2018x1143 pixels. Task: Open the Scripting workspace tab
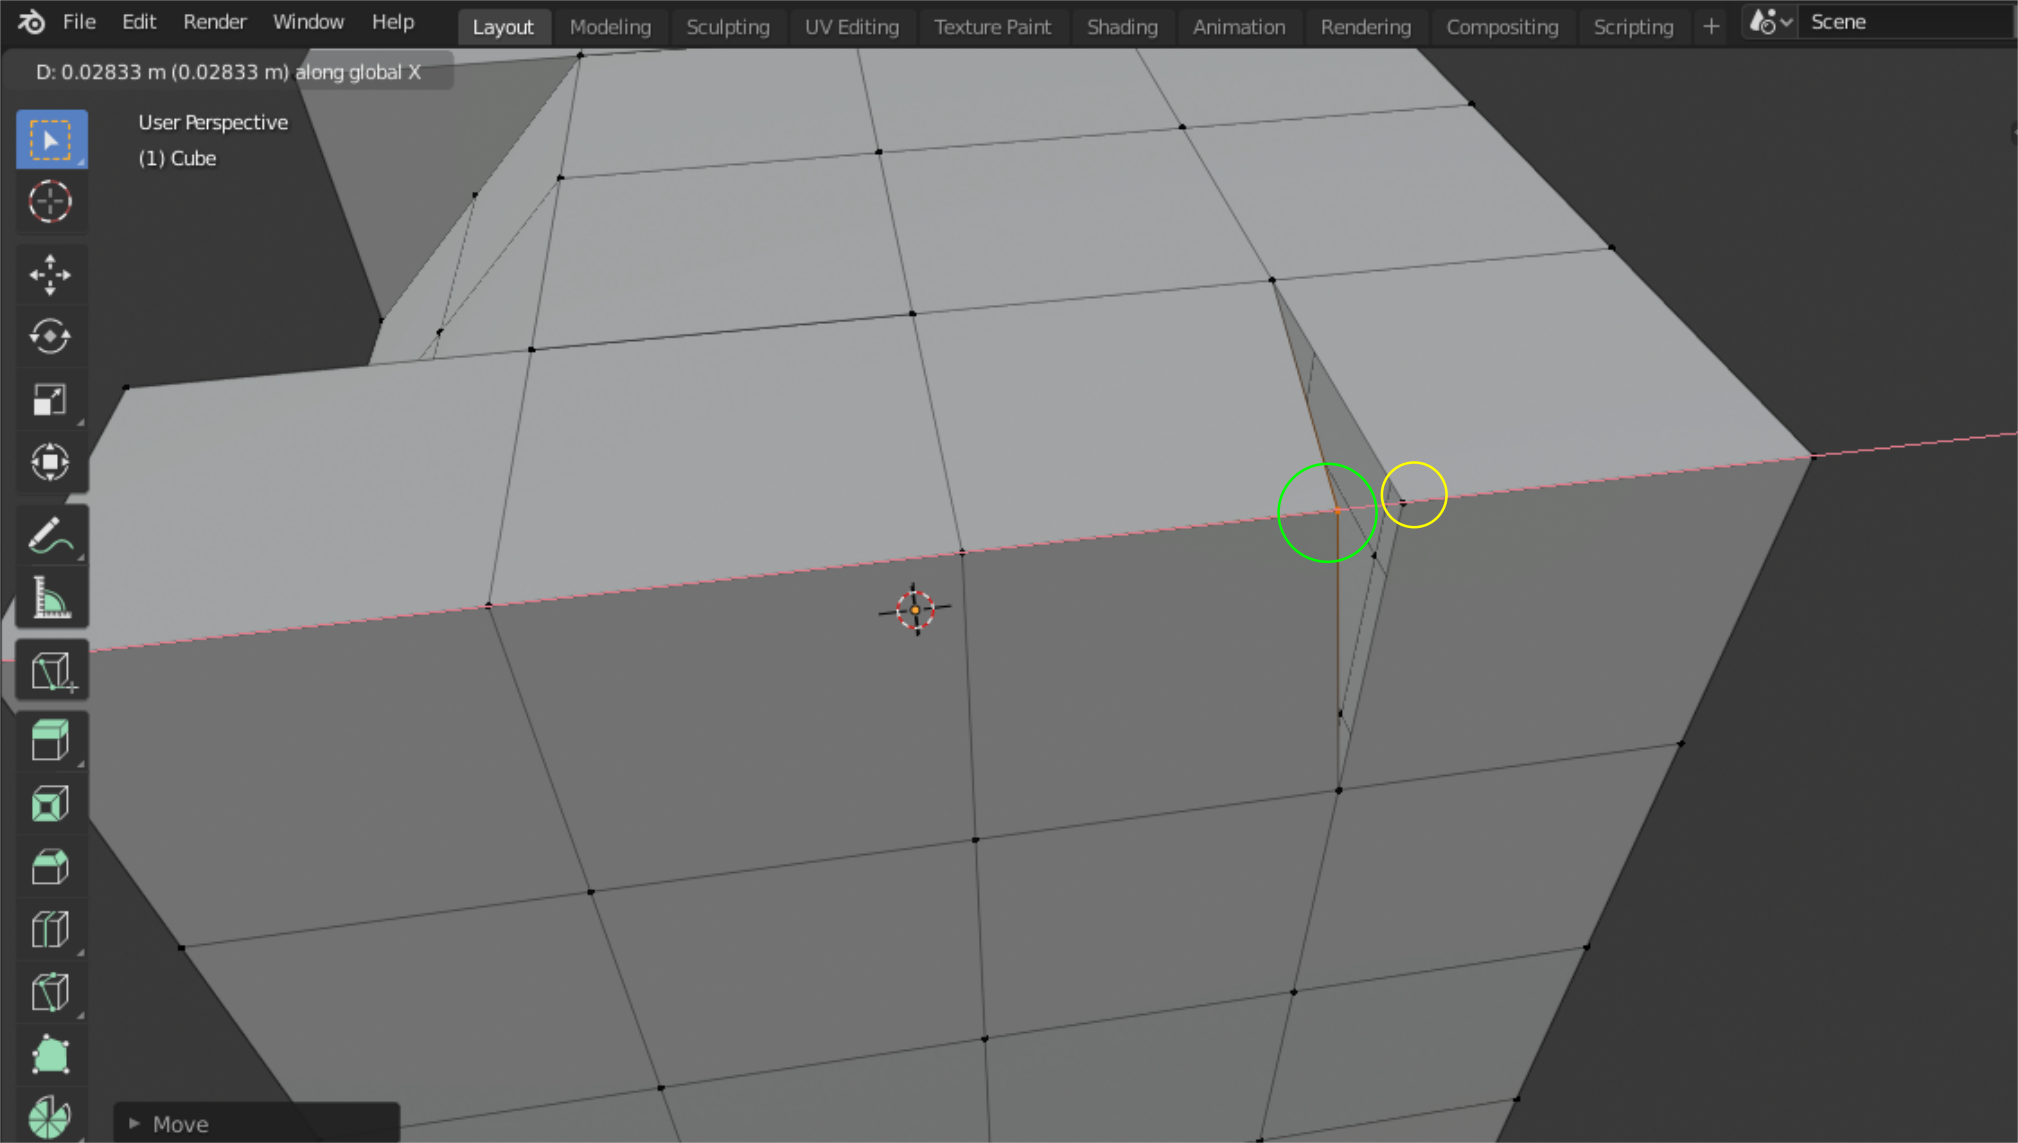click(1633, 27)
